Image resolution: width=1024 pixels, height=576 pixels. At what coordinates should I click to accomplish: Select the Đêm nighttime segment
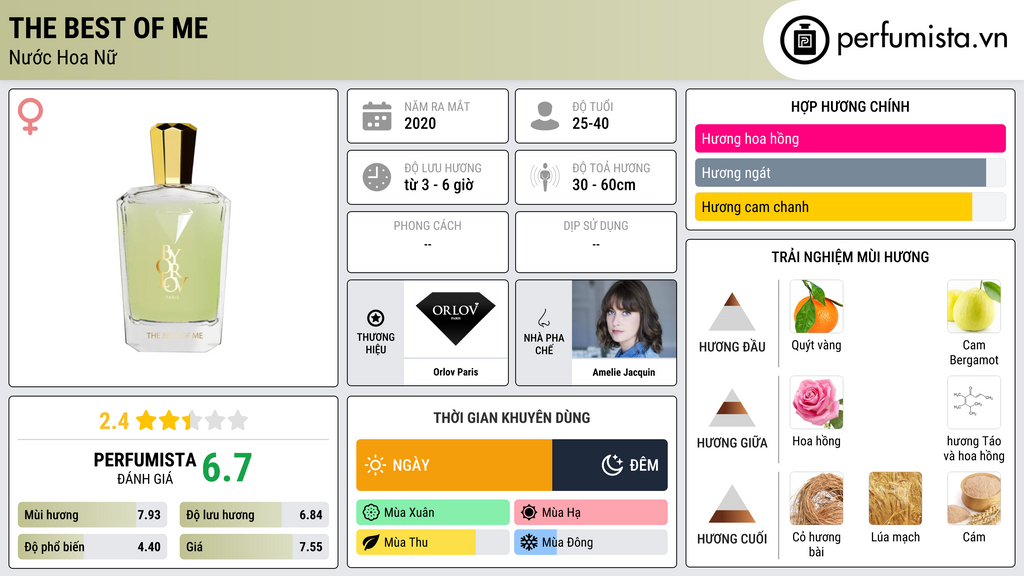[610, 465]
